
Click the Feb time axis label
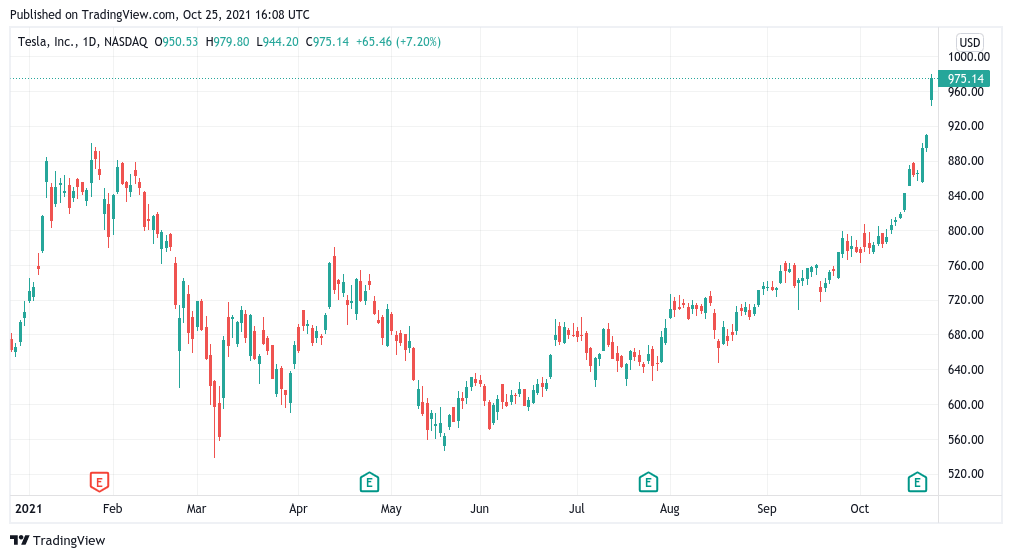(x=112, y=508)
